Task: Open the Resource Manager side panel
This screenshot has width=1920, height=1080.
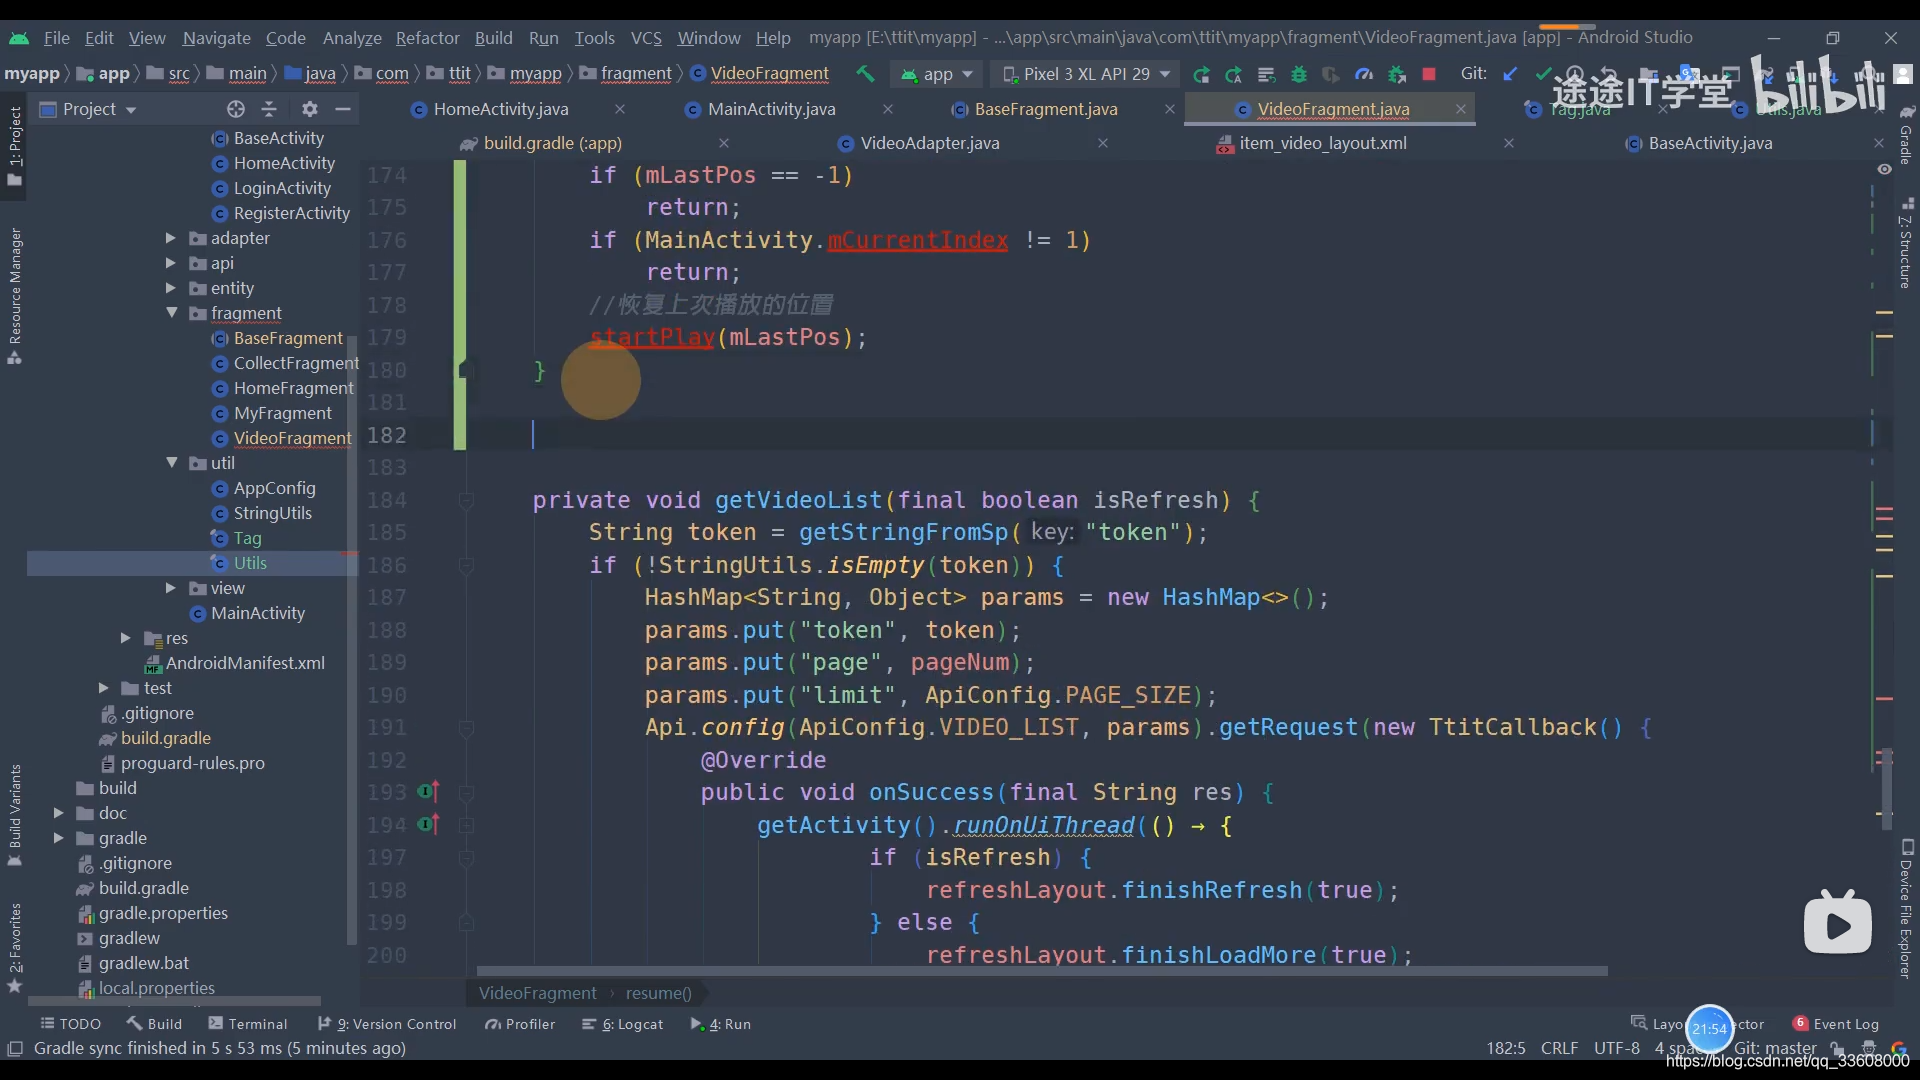Action: click(15, 295)
